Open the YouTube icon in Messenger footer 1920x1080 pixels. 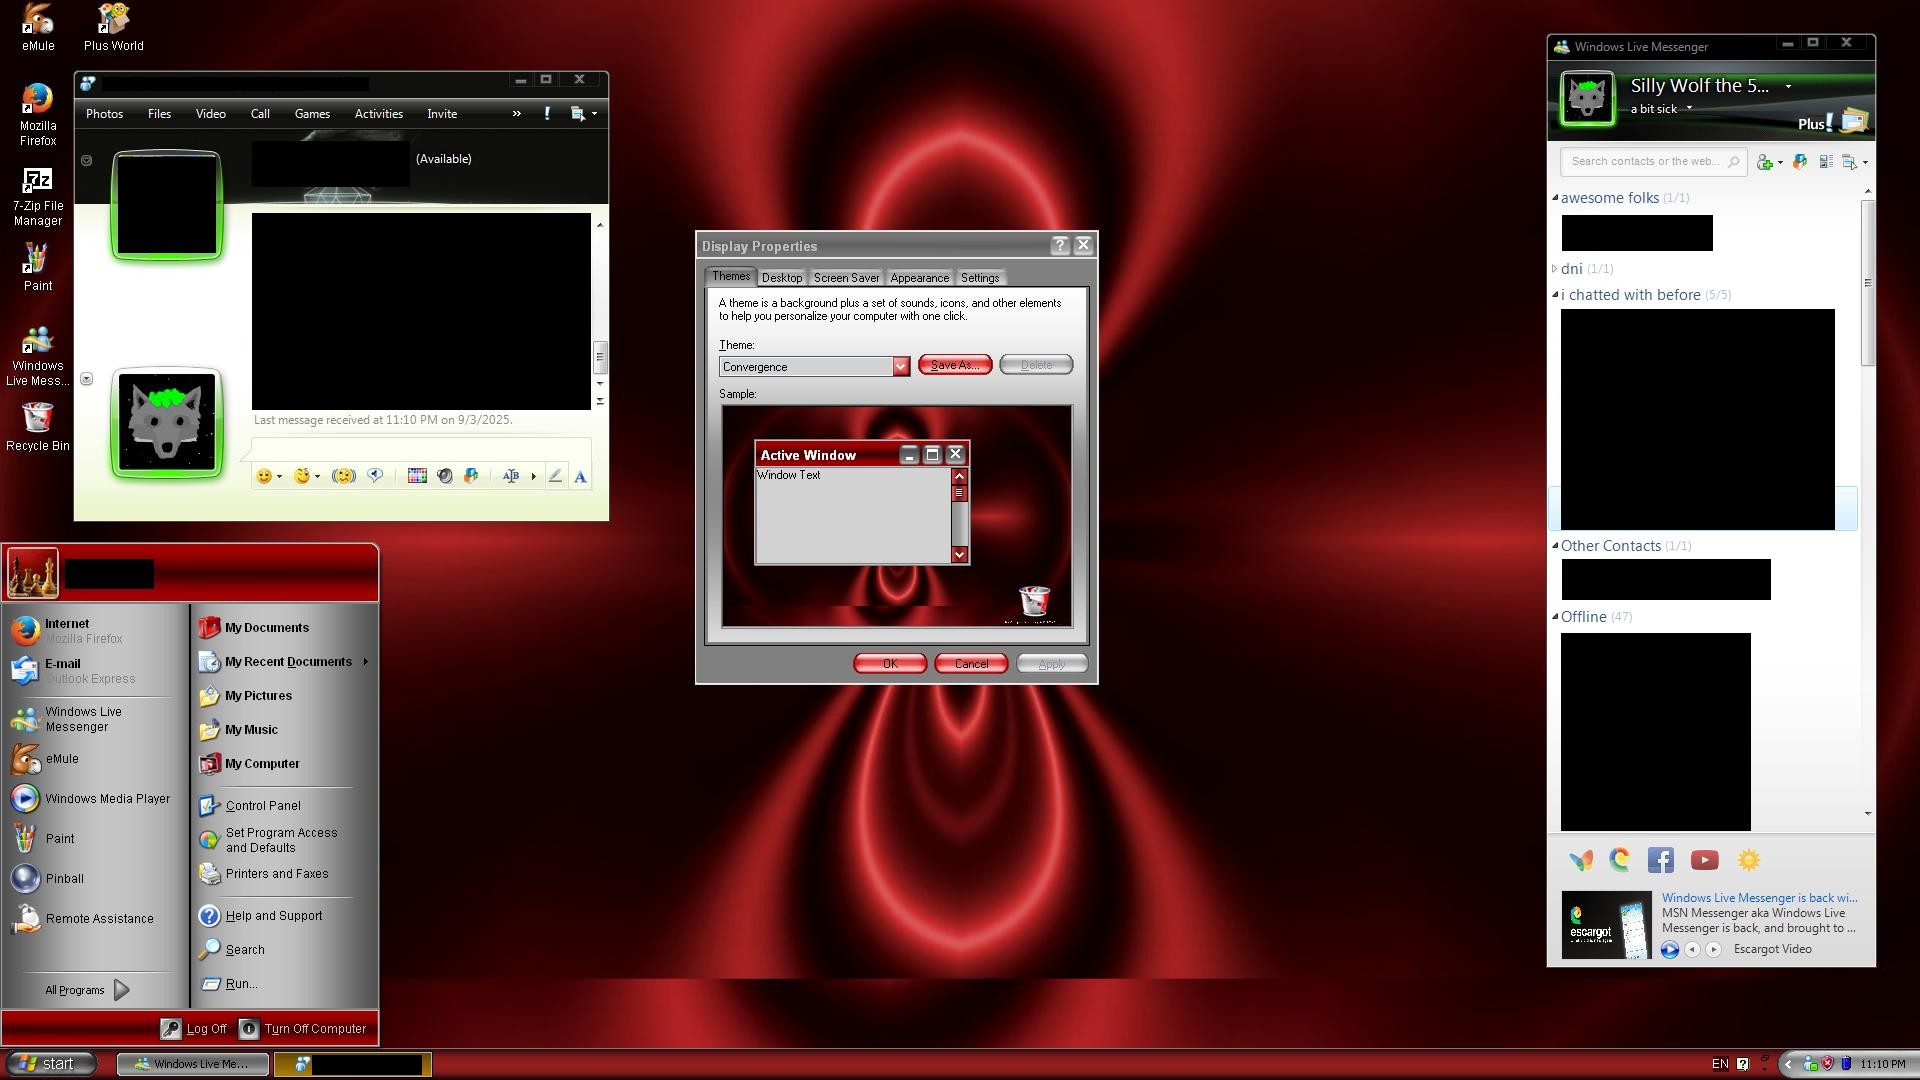pyautogui.click(x=1704, y=860)
